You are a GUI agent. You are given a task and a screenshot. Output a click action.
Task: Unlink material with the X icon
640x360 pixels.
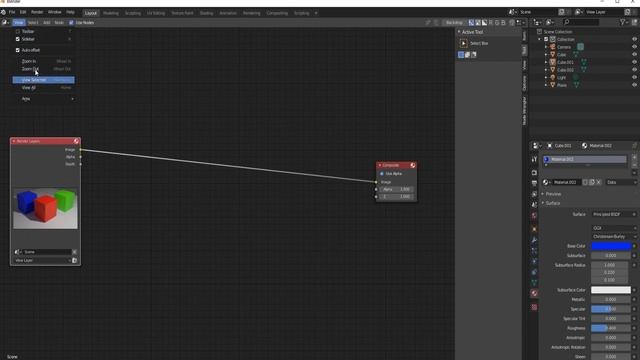[598, 182]
